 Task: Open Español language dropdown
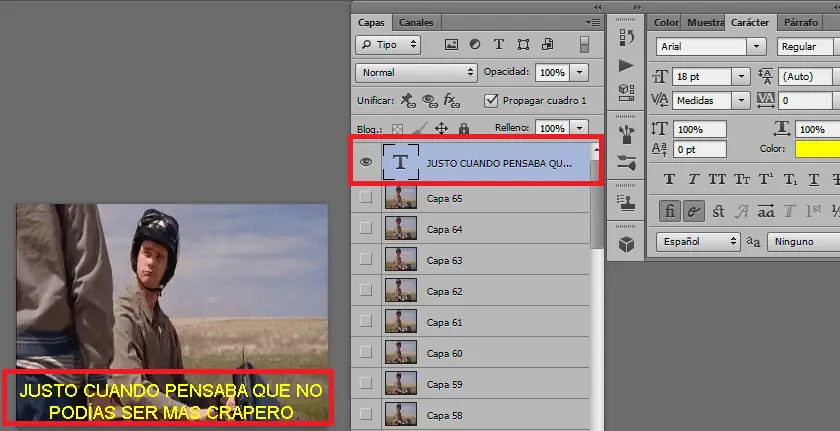click(x=698, y=241)
